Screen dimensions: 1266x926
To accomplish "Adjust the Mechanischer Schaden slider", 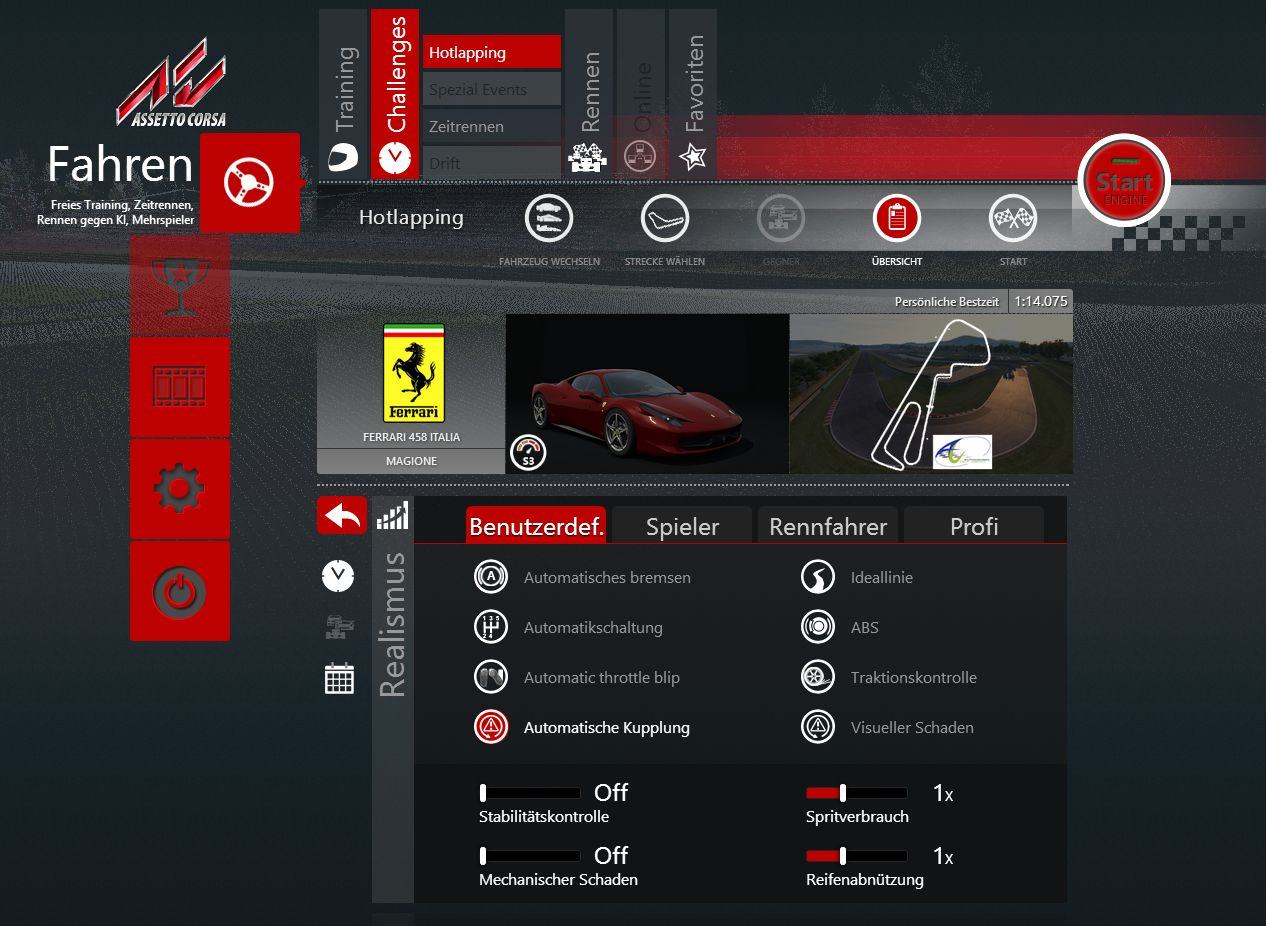I will [530, 856].
